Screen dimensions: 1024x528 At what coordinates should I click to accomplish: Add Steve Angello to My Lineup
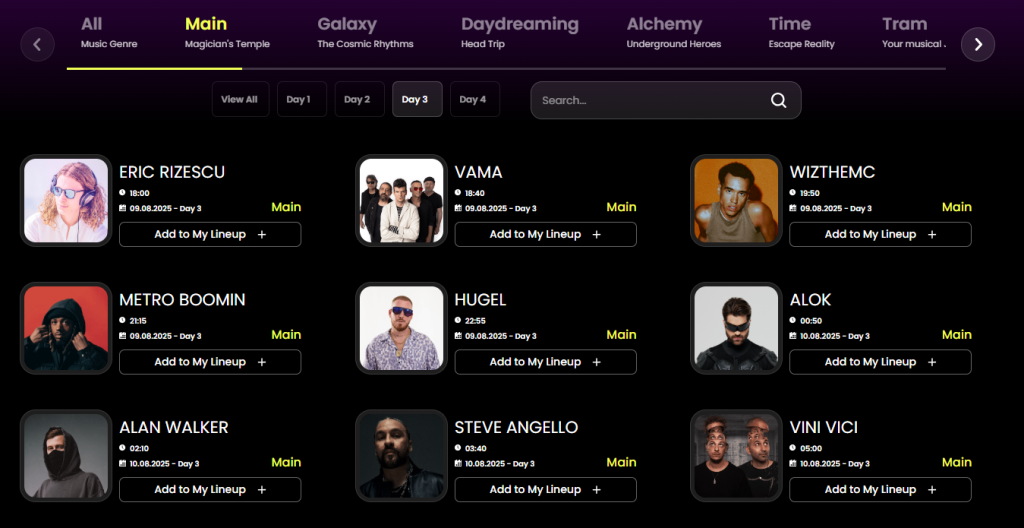(x=545, y=489)
